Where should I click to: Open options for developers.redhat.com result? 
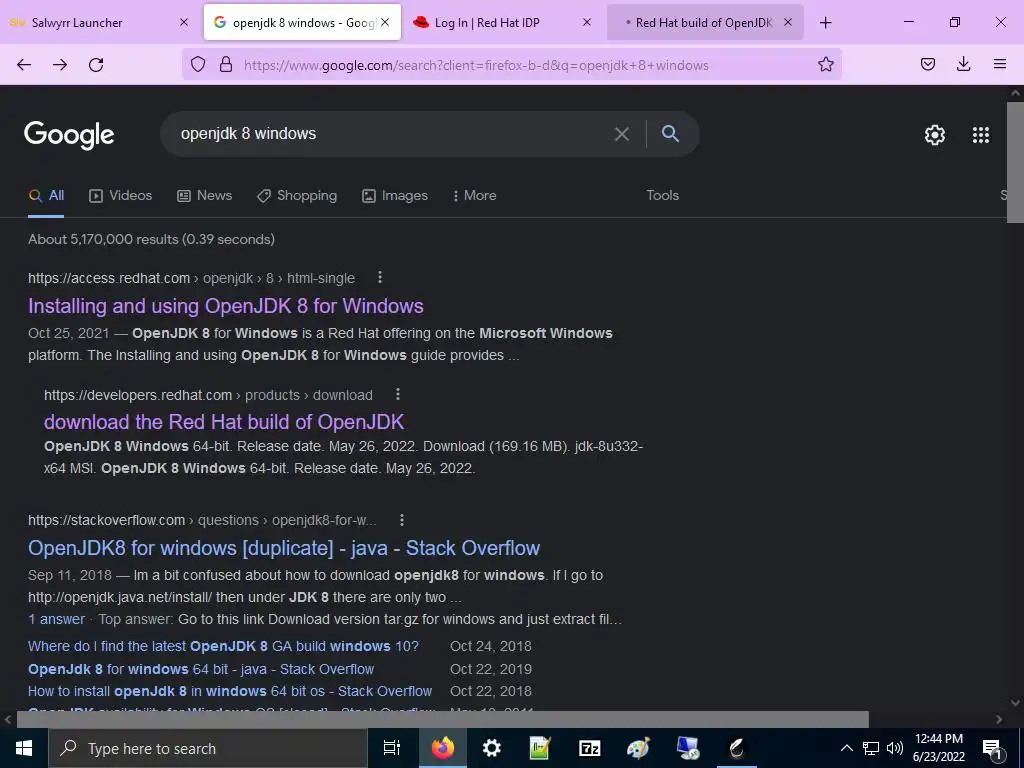click(398, 394)
